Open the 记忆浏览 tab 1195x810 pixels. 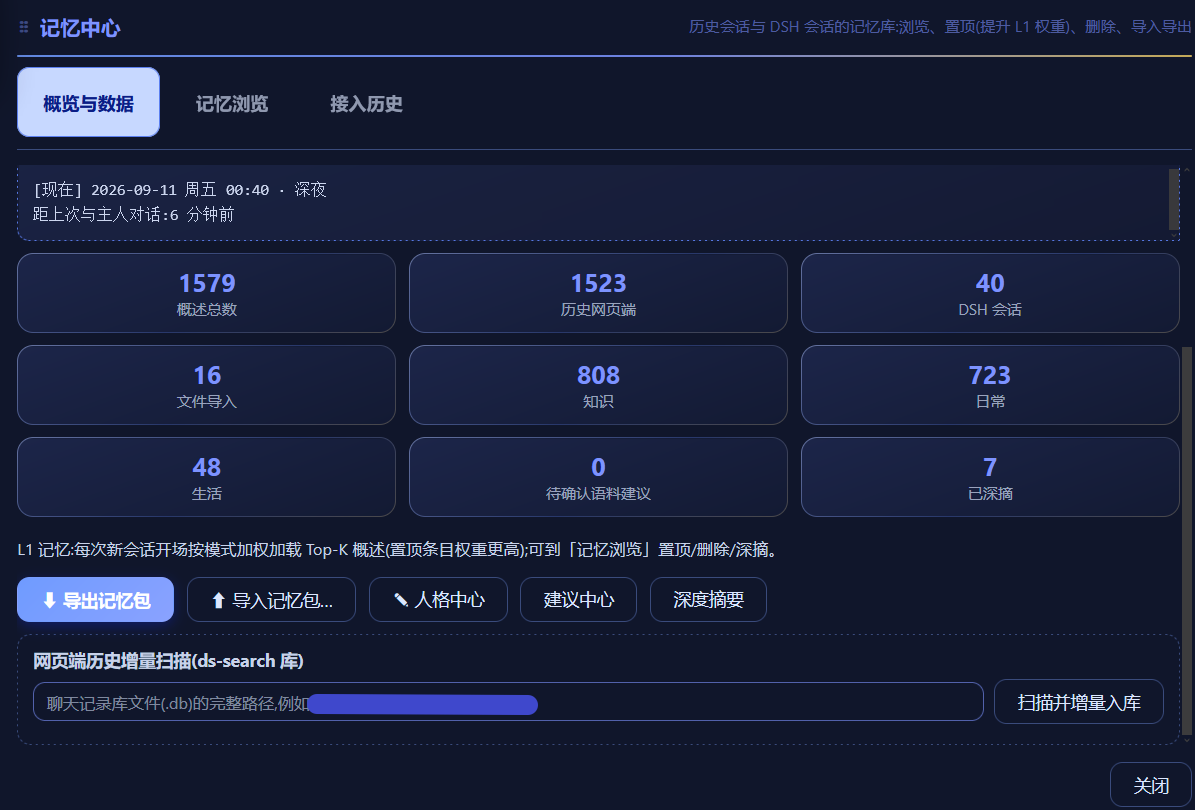tap(232, 104)
